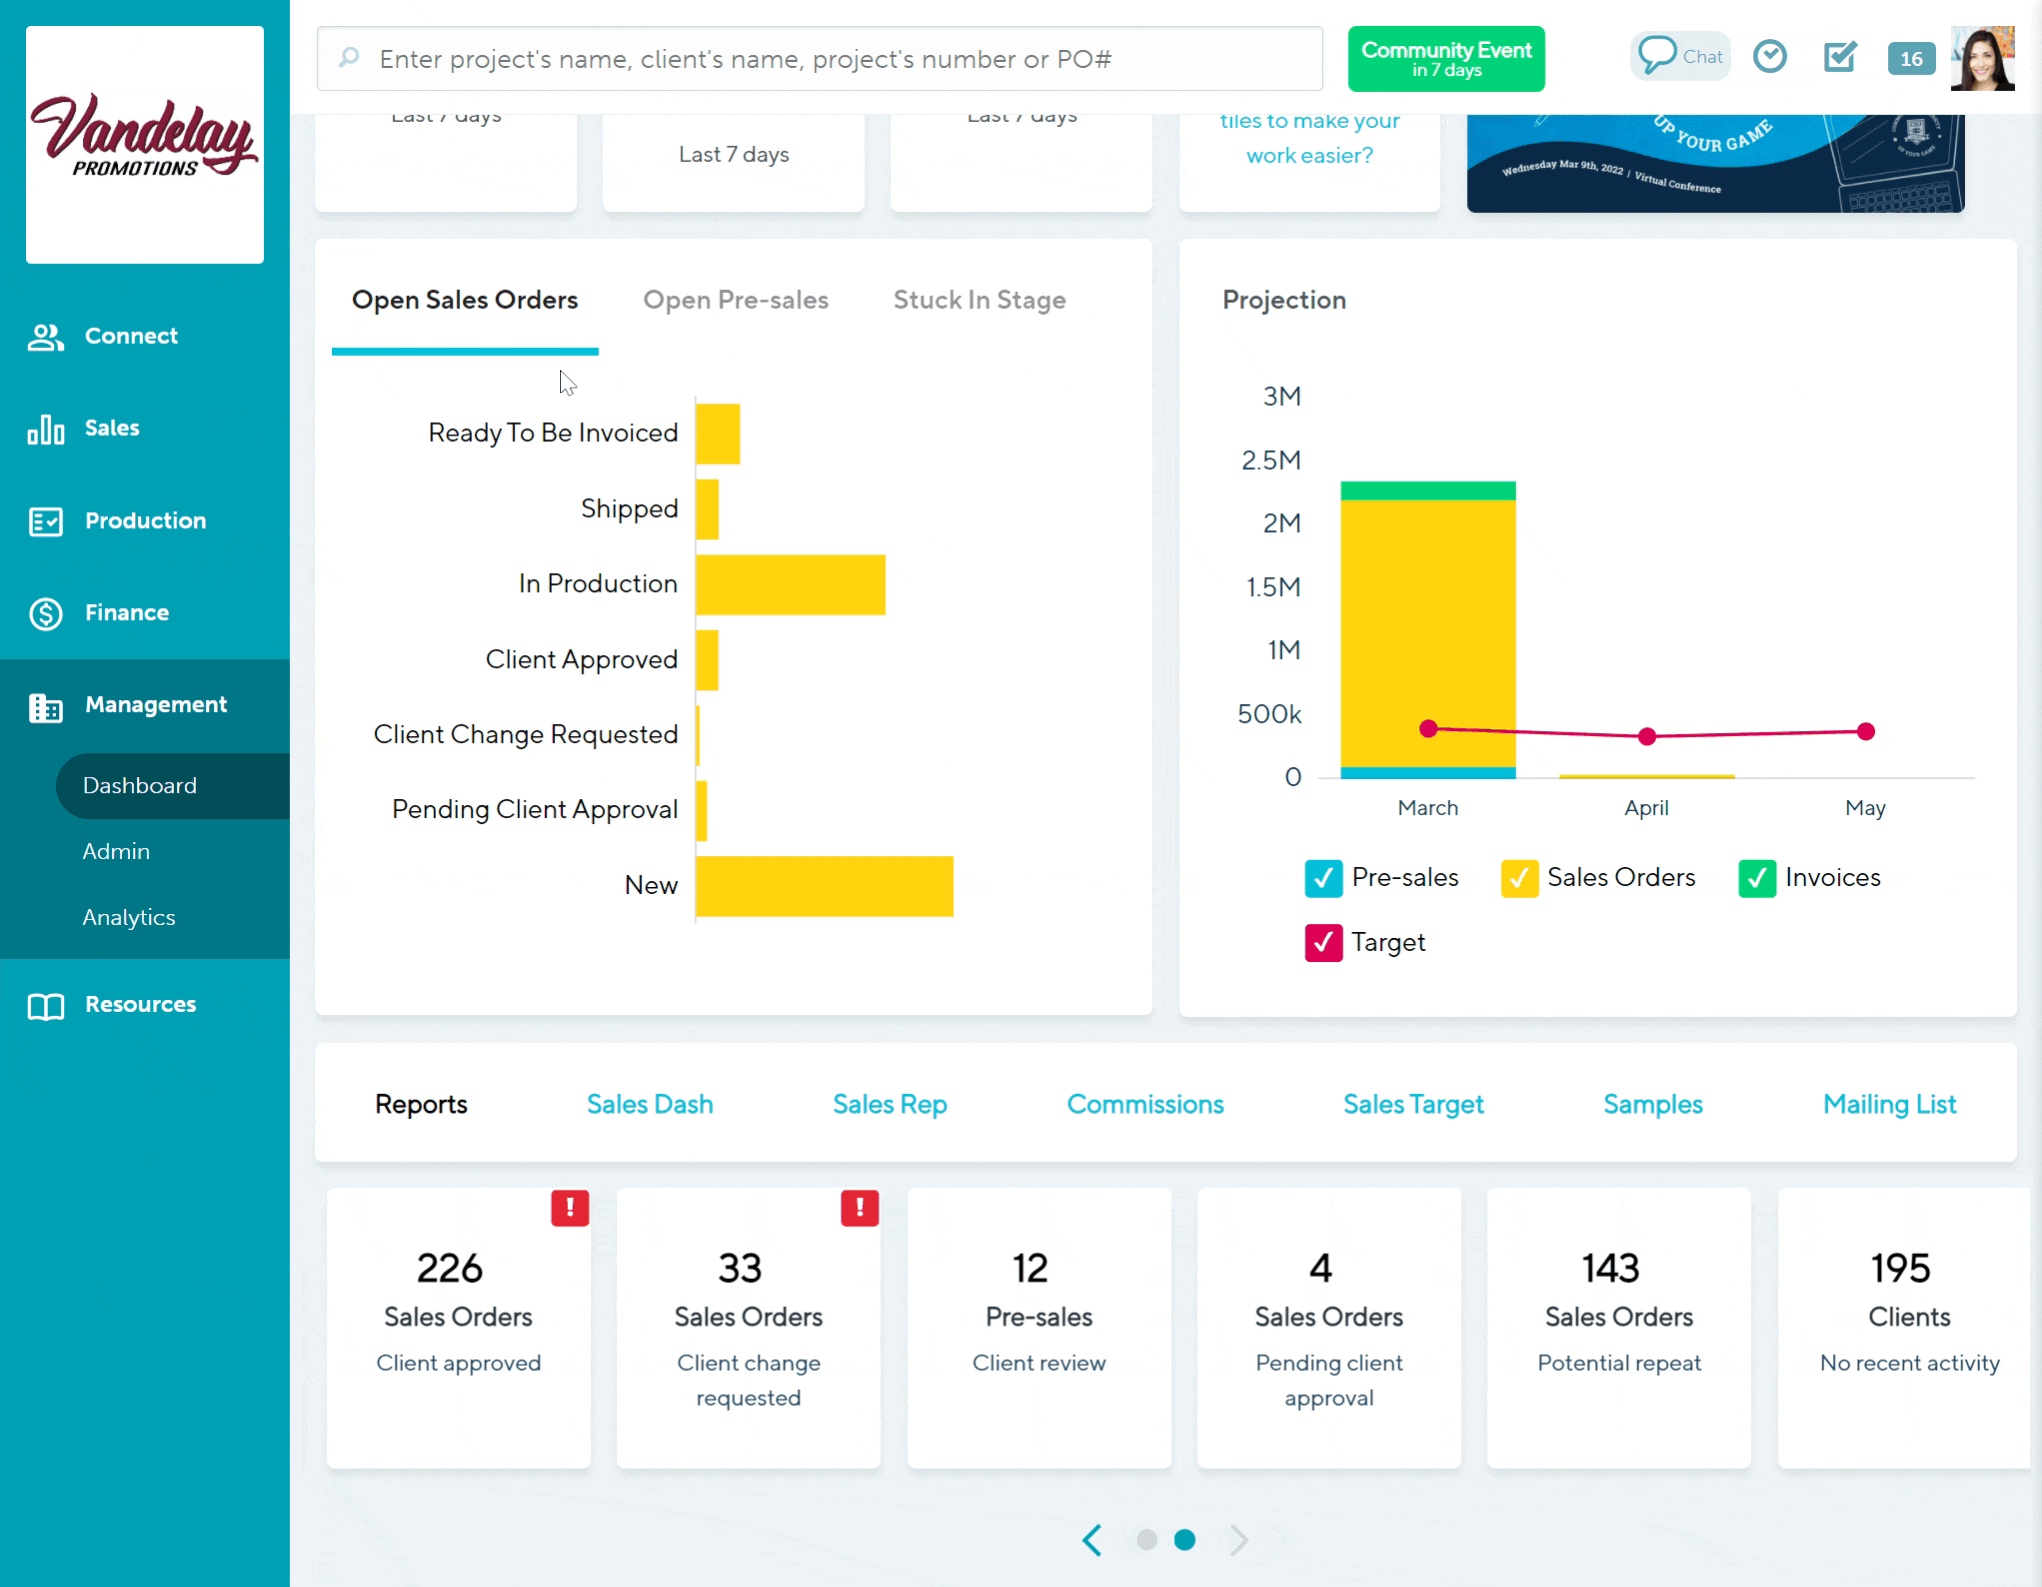Collapse the Management sidebar section
This screenshot has width=2042, height=1587.
(x=155, y=705)
